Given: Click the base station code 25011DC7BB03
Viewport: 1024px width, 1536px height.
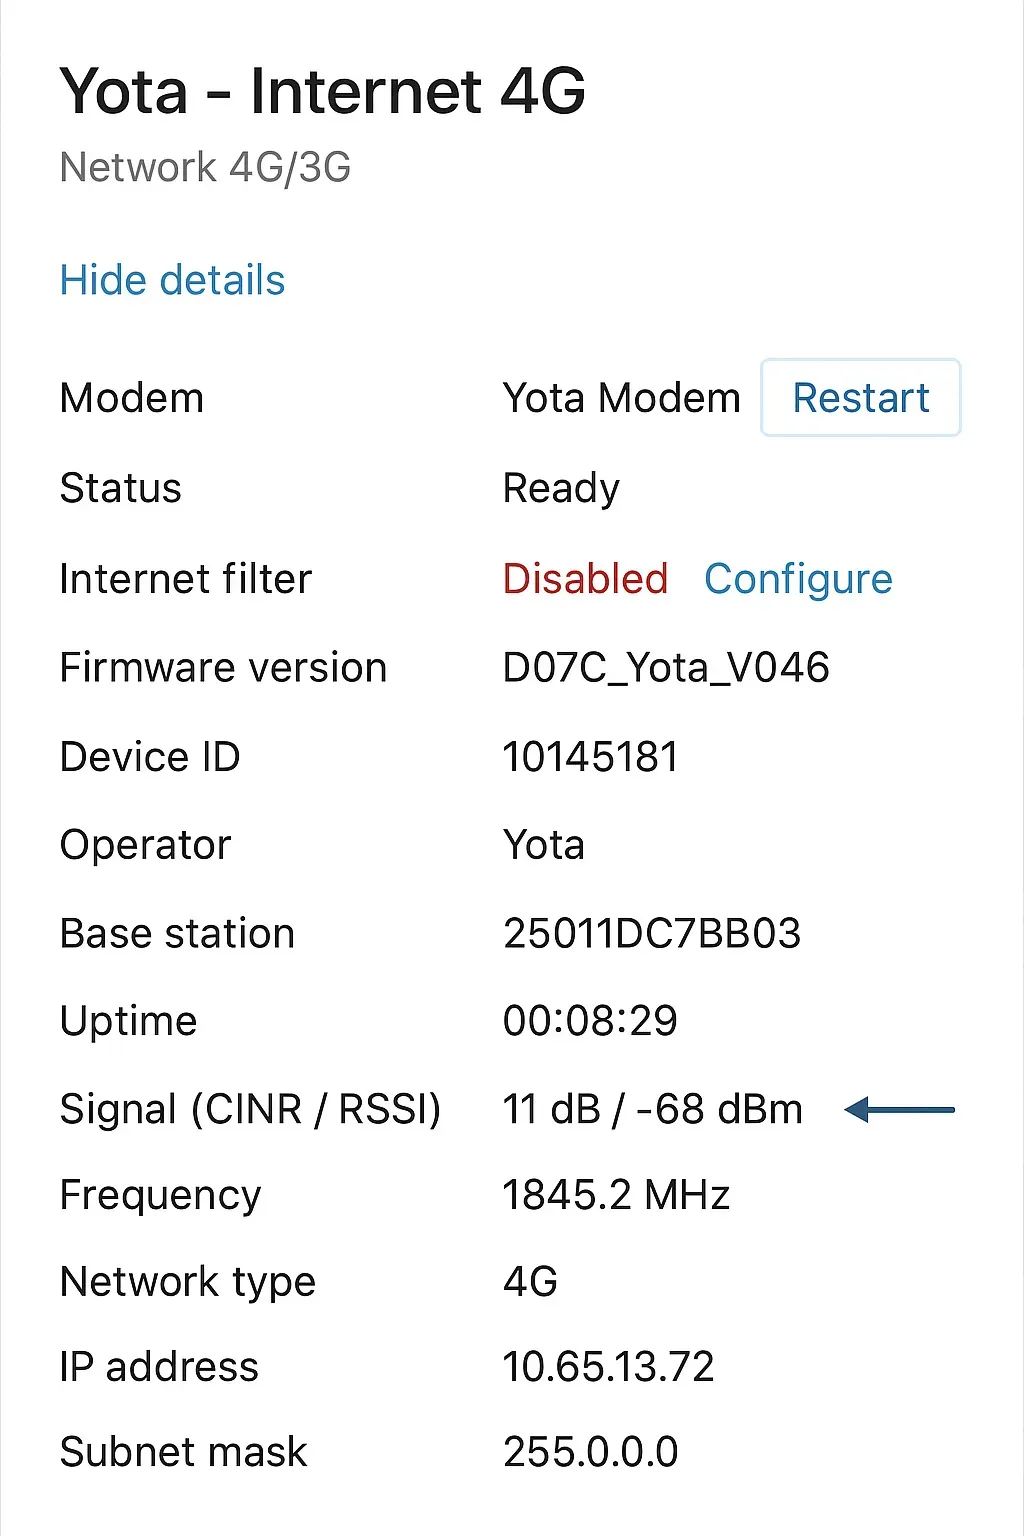Looking at the screenshot, I should 652,933.
